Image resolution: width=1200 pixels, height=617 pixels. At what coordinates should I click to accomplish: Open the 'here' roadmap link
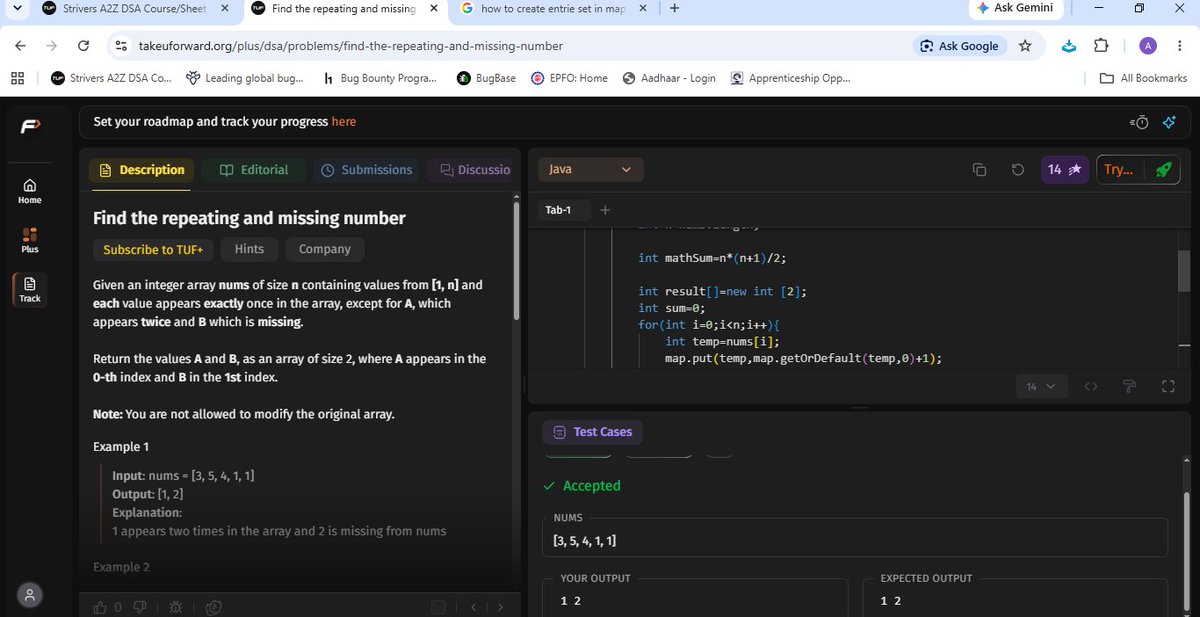tap(344, 122)
